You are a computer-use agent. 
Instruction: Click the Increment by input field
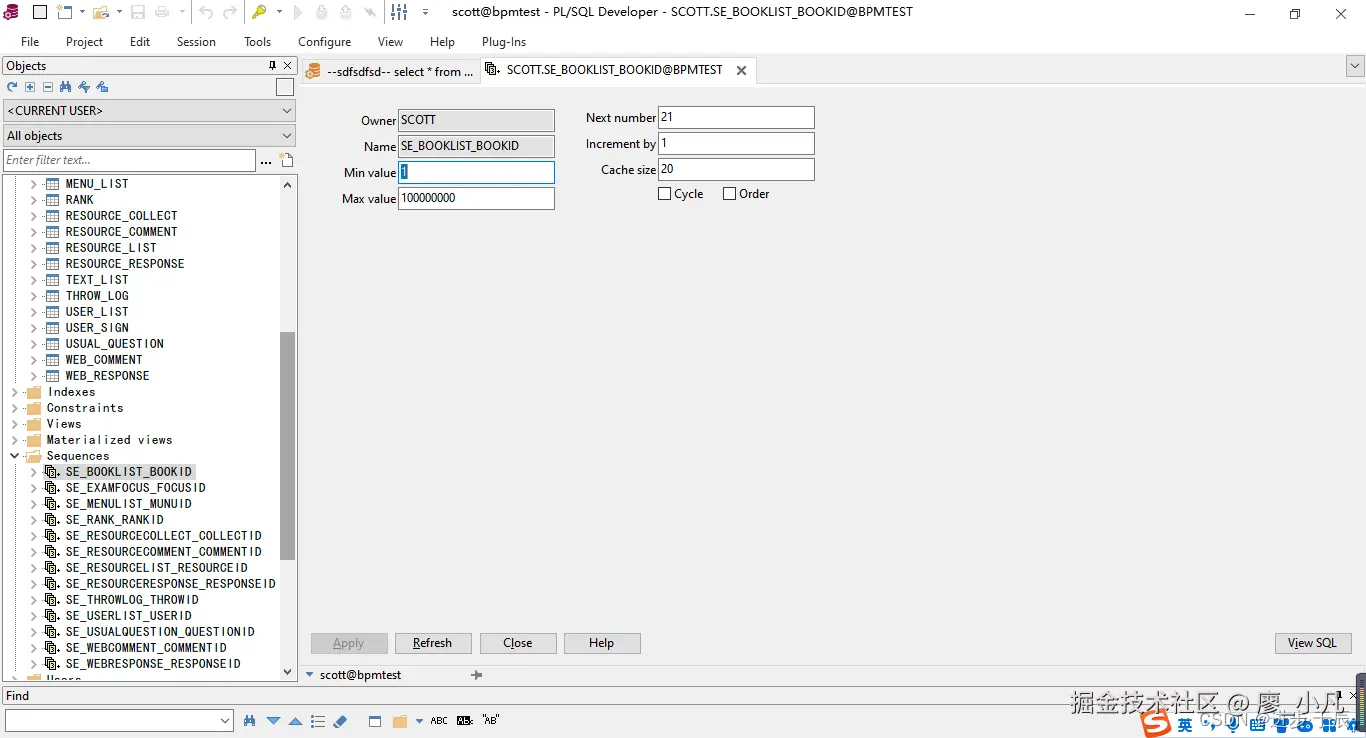pyautogui.click(x=736, y=143)
